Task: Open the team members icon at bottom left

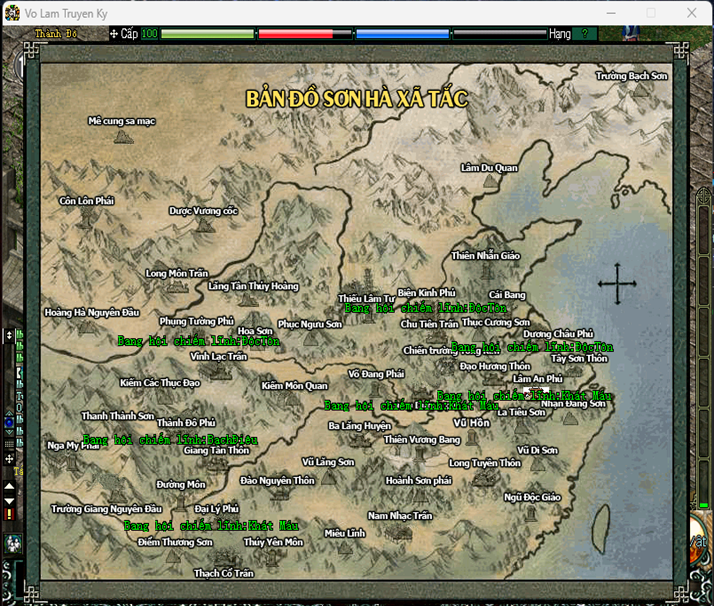Action: click(12, 543)
